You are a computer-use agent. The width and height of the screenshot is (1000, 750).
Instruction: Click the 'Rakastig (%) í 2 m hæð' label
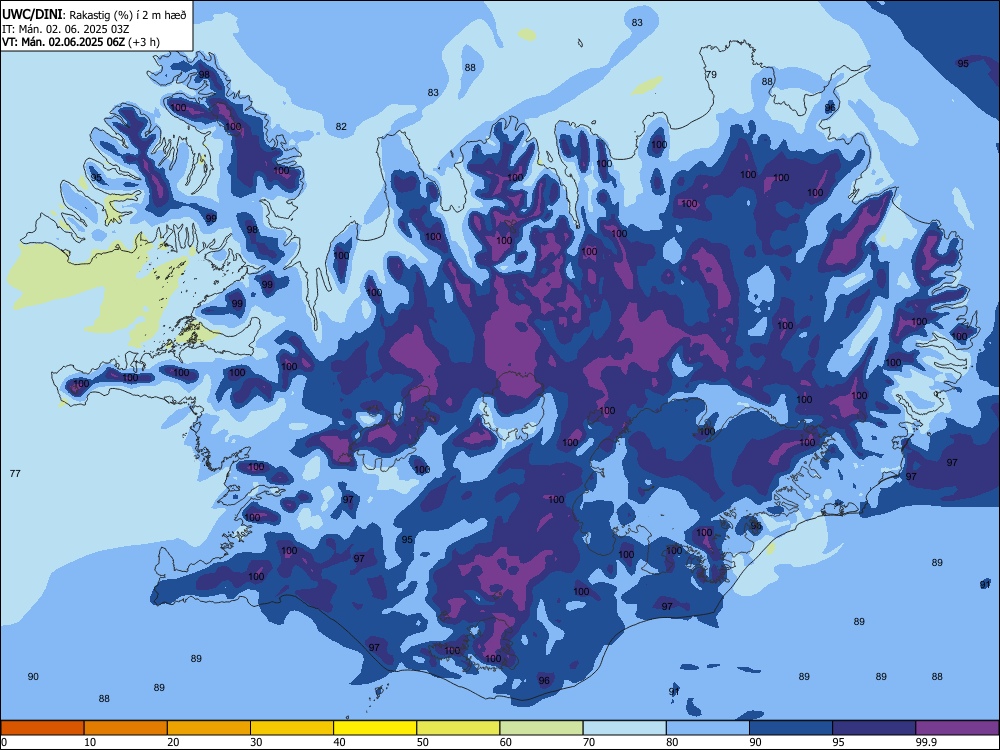[128, 15]
